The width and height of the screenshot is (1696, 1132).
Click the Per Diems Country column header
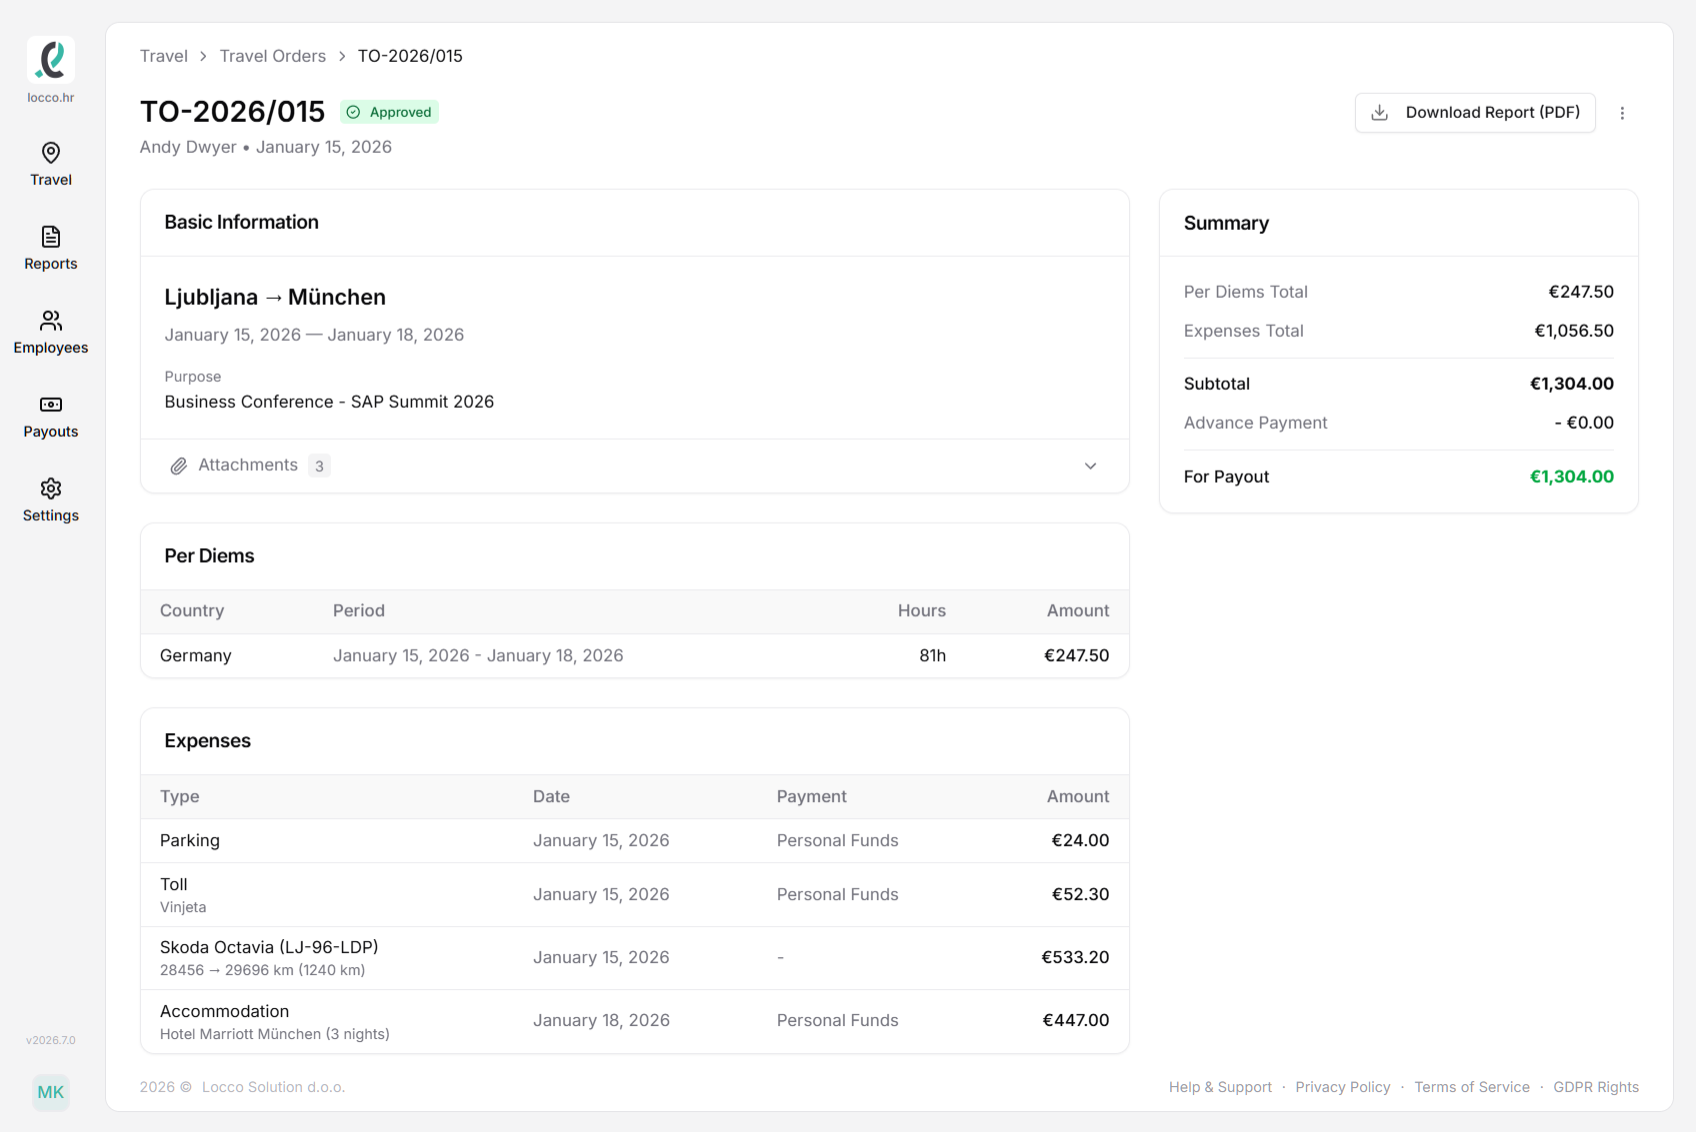pos(192,611)
